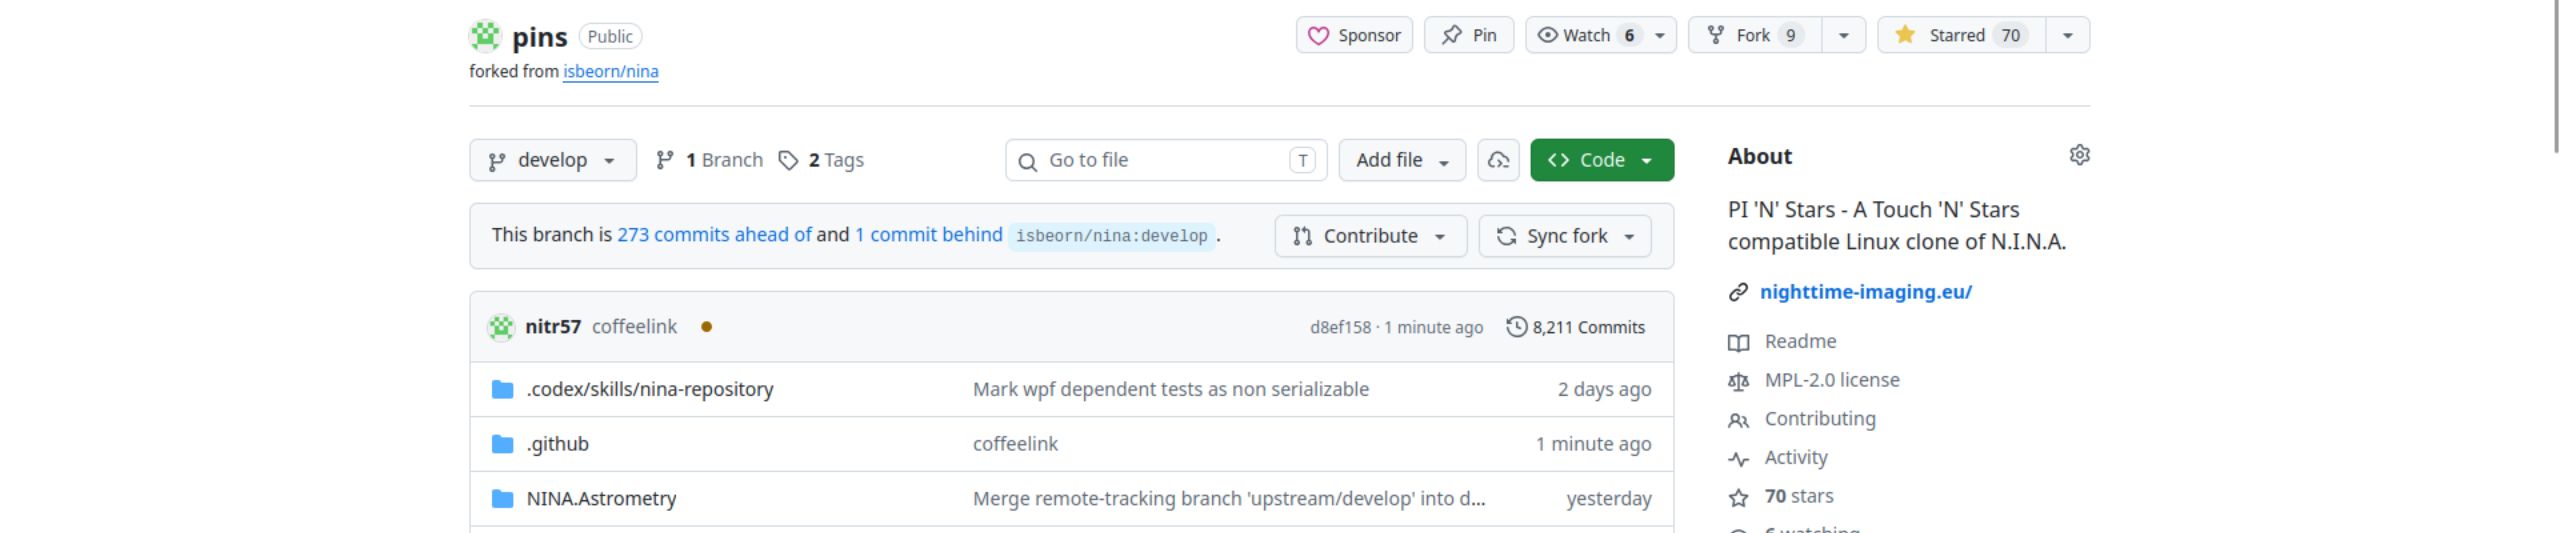The height and width of the screenshot is (533, 2560).
Task: Click the Sponsor button
Action: (1353, 35)
